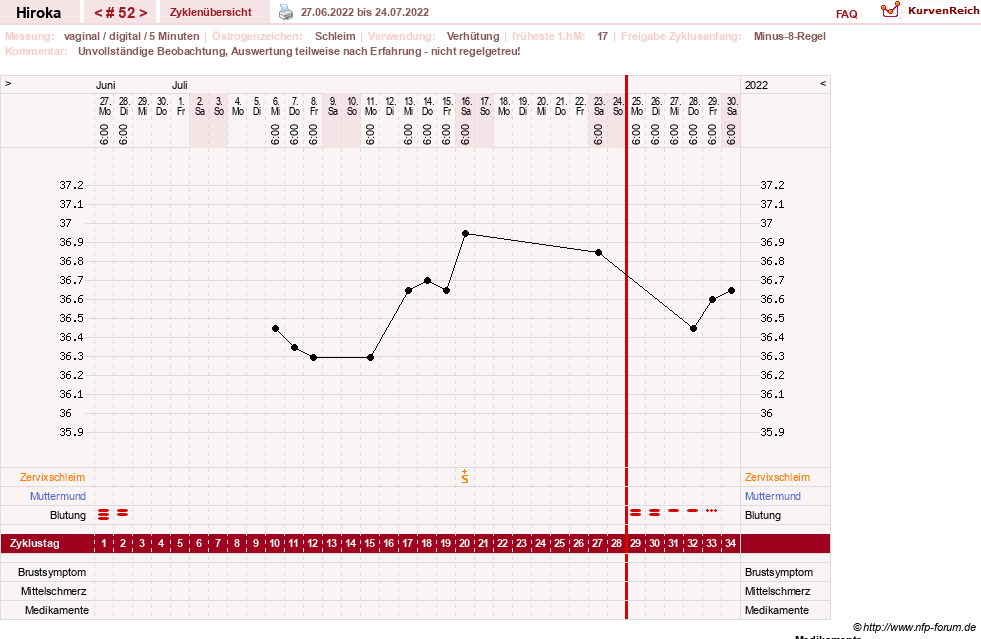The width and height of the screenshot is (981, 639).
Task: Click cycle day 28 in Zyklustag row
Action: point(616,543)
